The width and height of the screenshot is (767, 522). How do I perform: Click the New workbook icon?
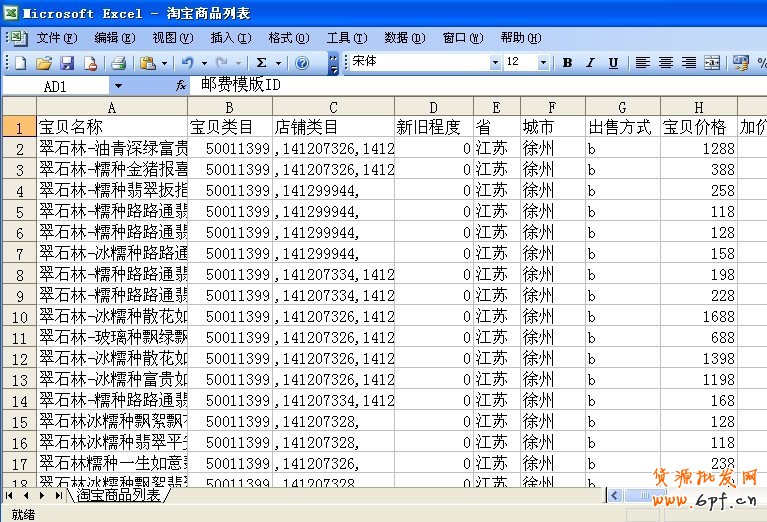tap(19, 63)
